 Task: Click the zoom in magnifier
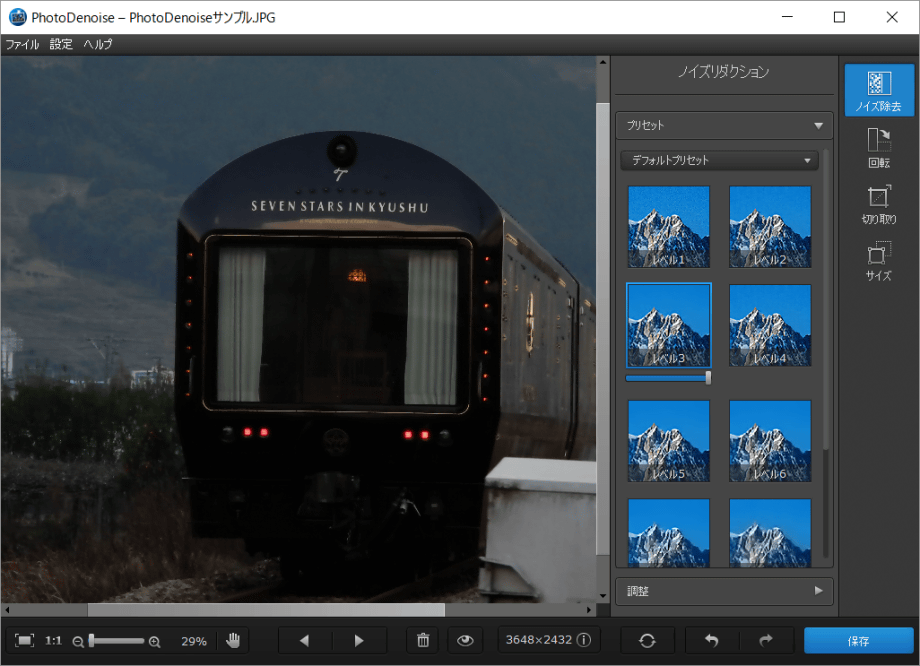[154, 641]
